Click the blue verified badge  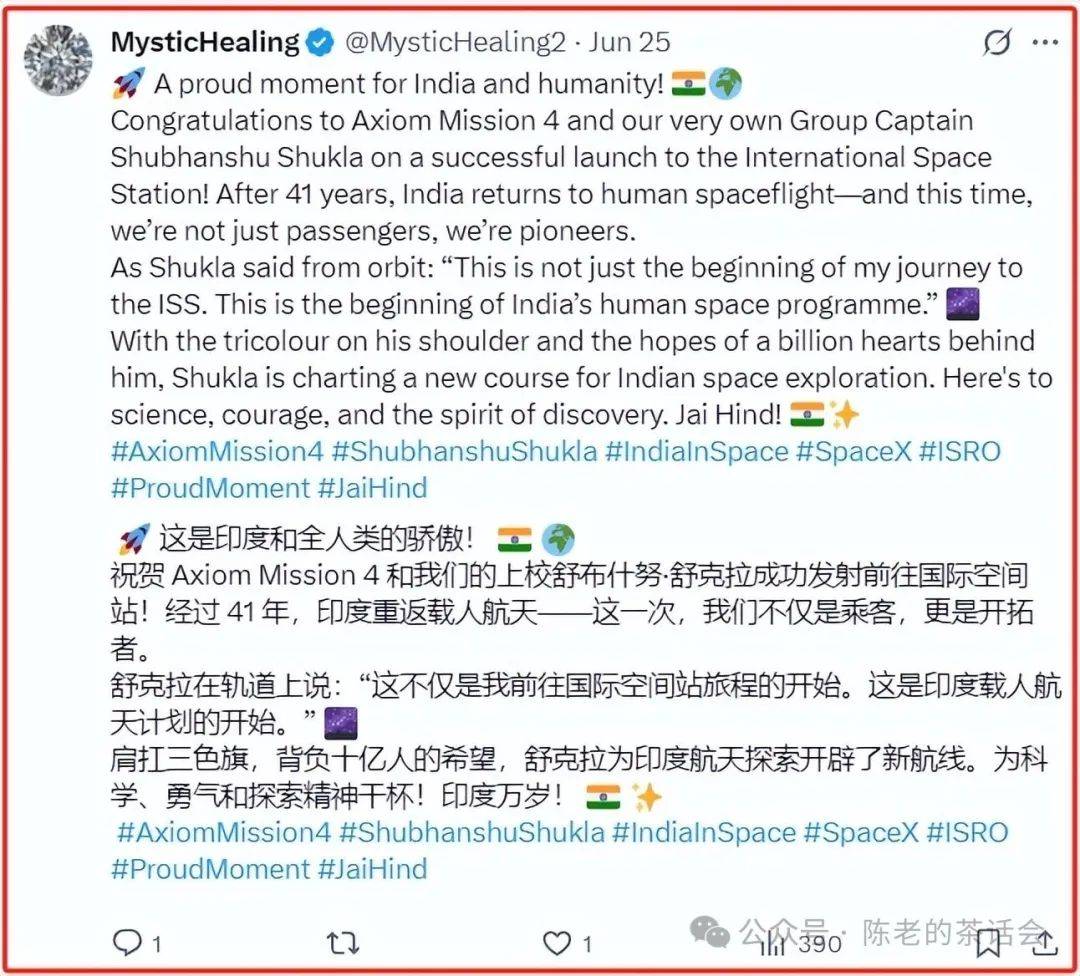[x=319, y=43]
